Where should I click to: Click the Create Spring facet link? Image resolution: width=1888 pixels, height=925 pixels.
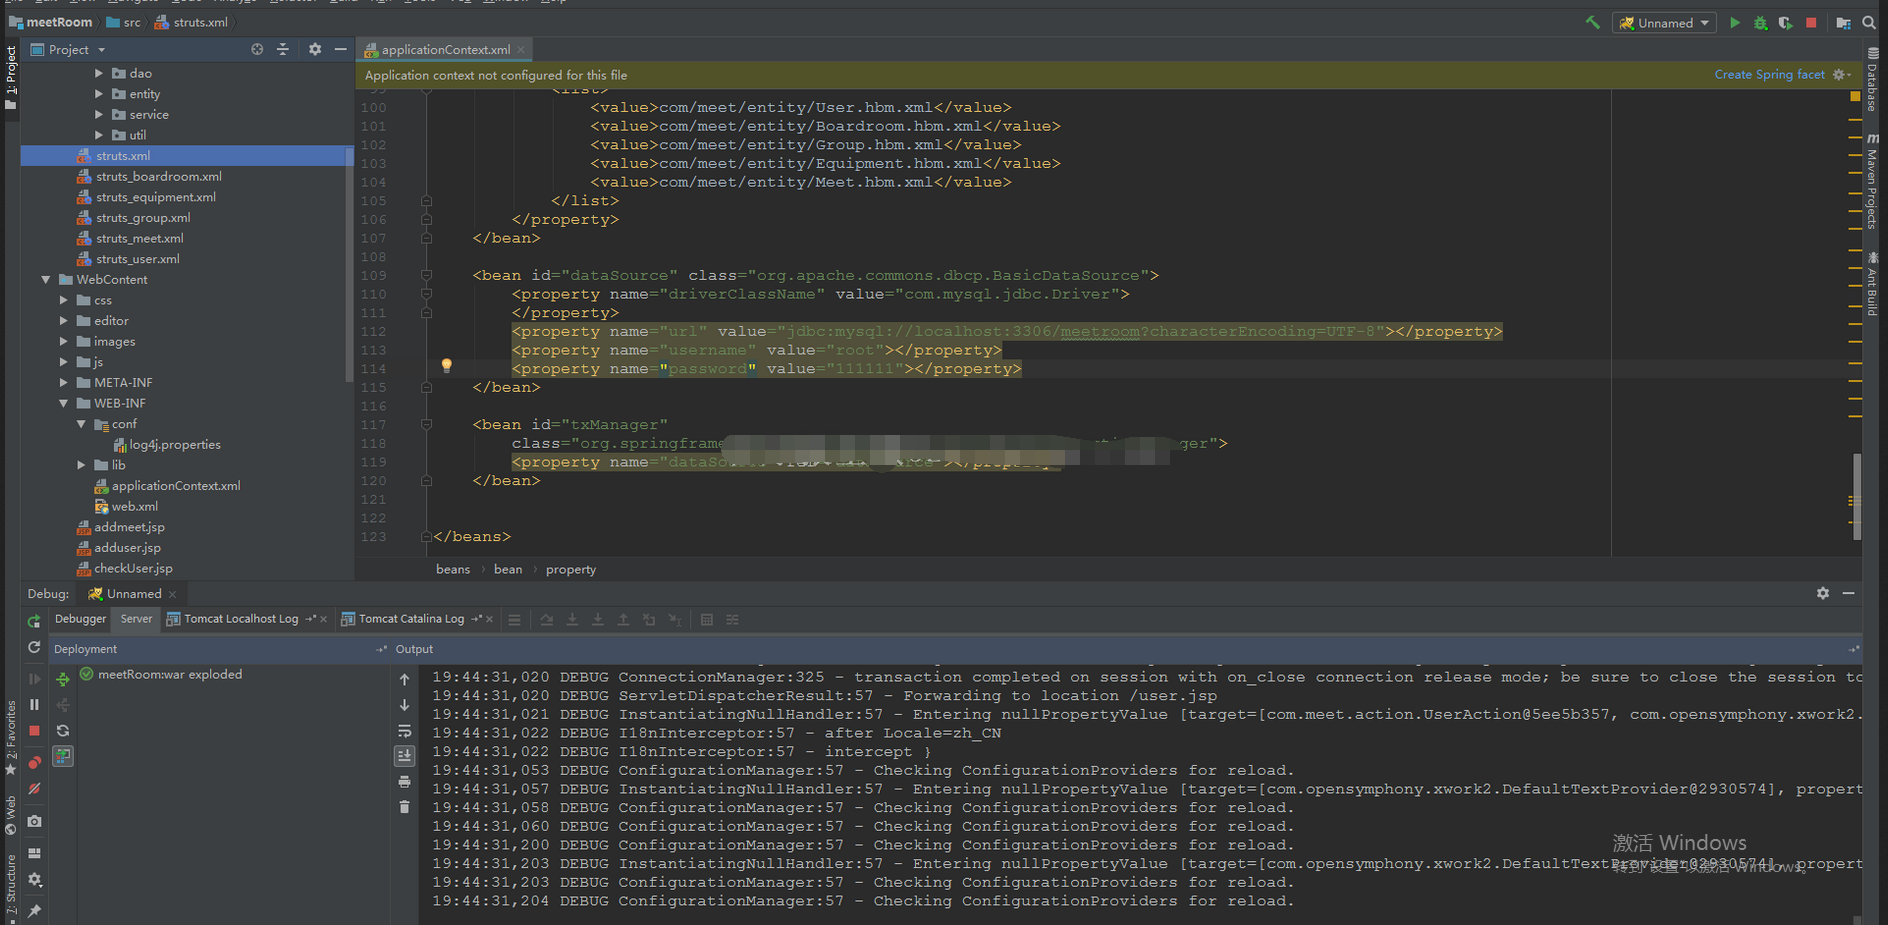pos(1769,75)
